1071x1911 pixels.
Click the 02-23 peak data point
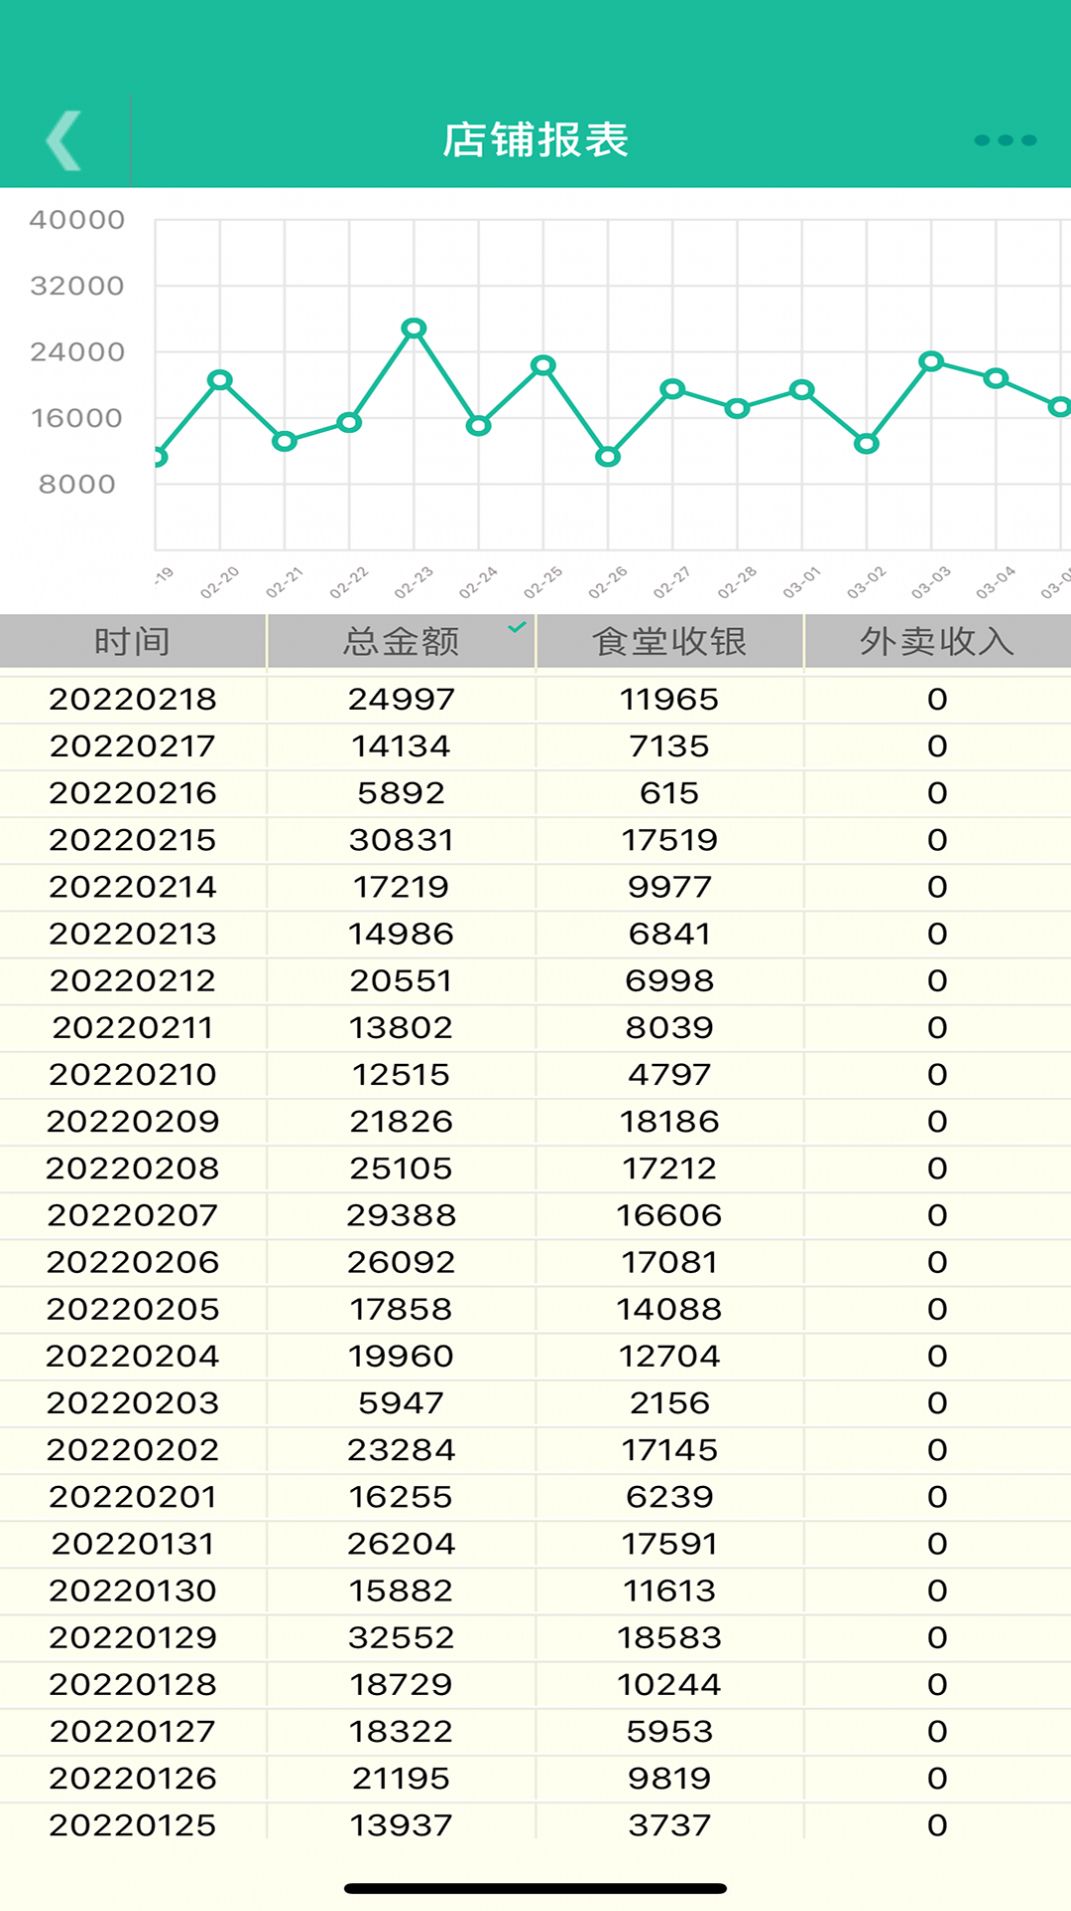click(414, 328)
